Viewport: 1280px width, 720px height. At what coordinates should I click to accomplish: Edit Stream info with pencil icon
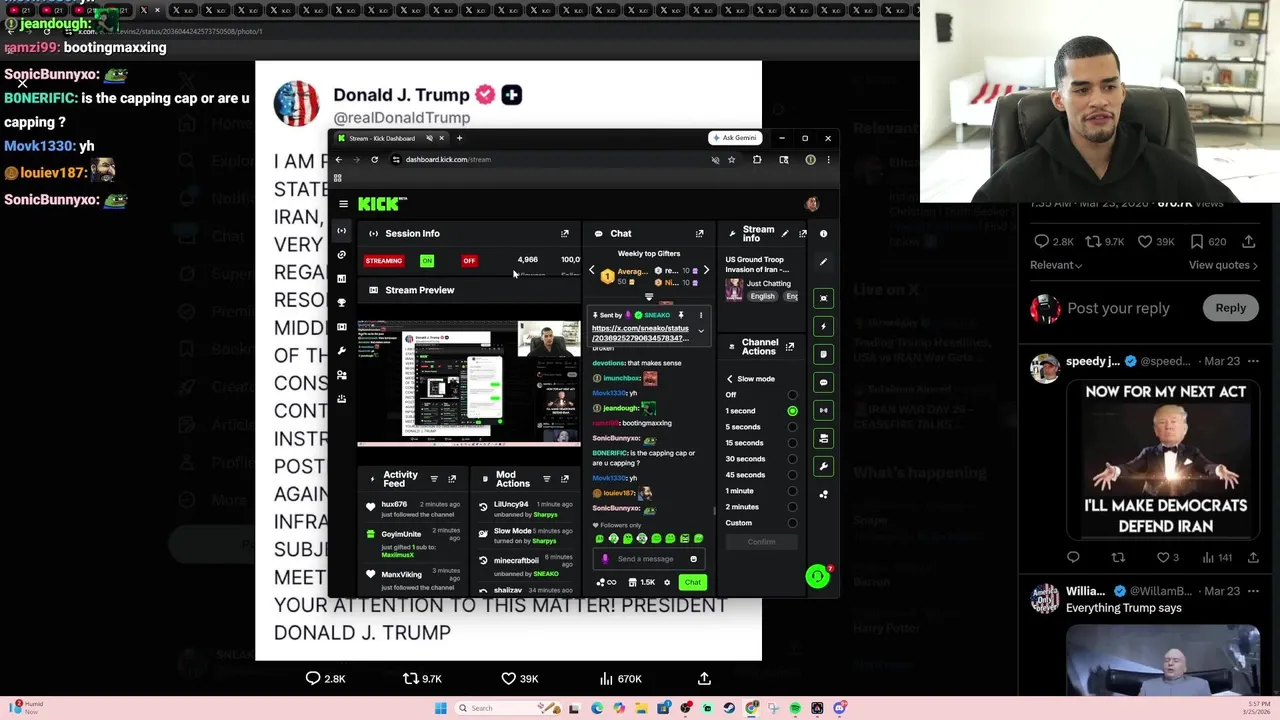784,234
